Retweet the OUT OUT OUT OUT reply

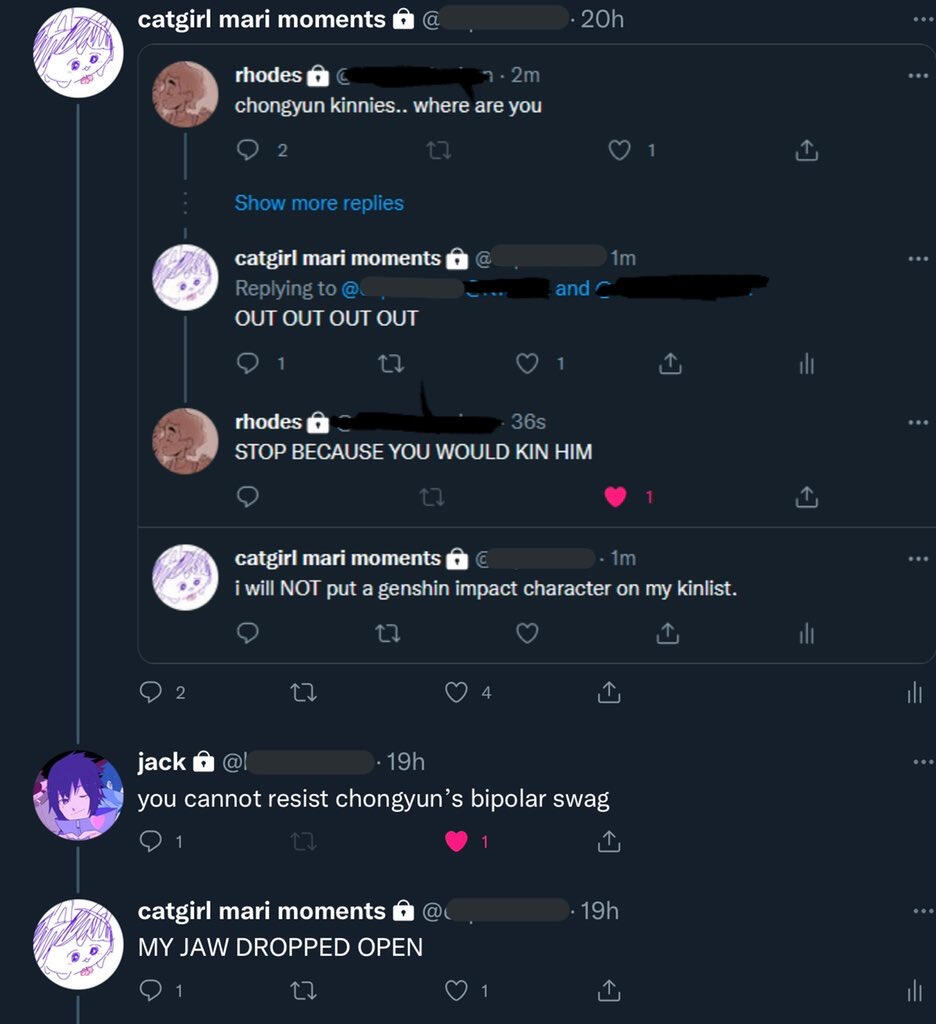391,364
